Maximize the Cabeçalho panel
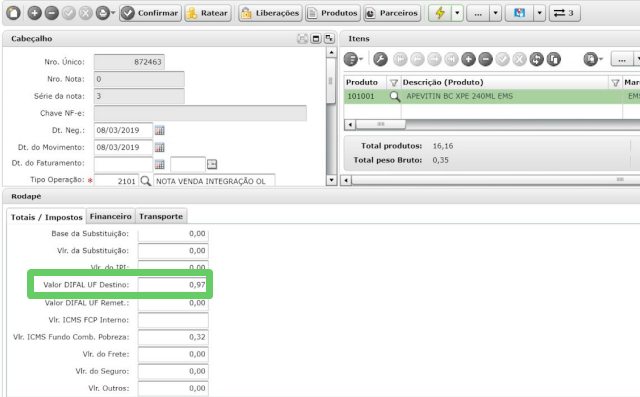Image resolution: width=640 pixels, height=397 pixels. 316,39
